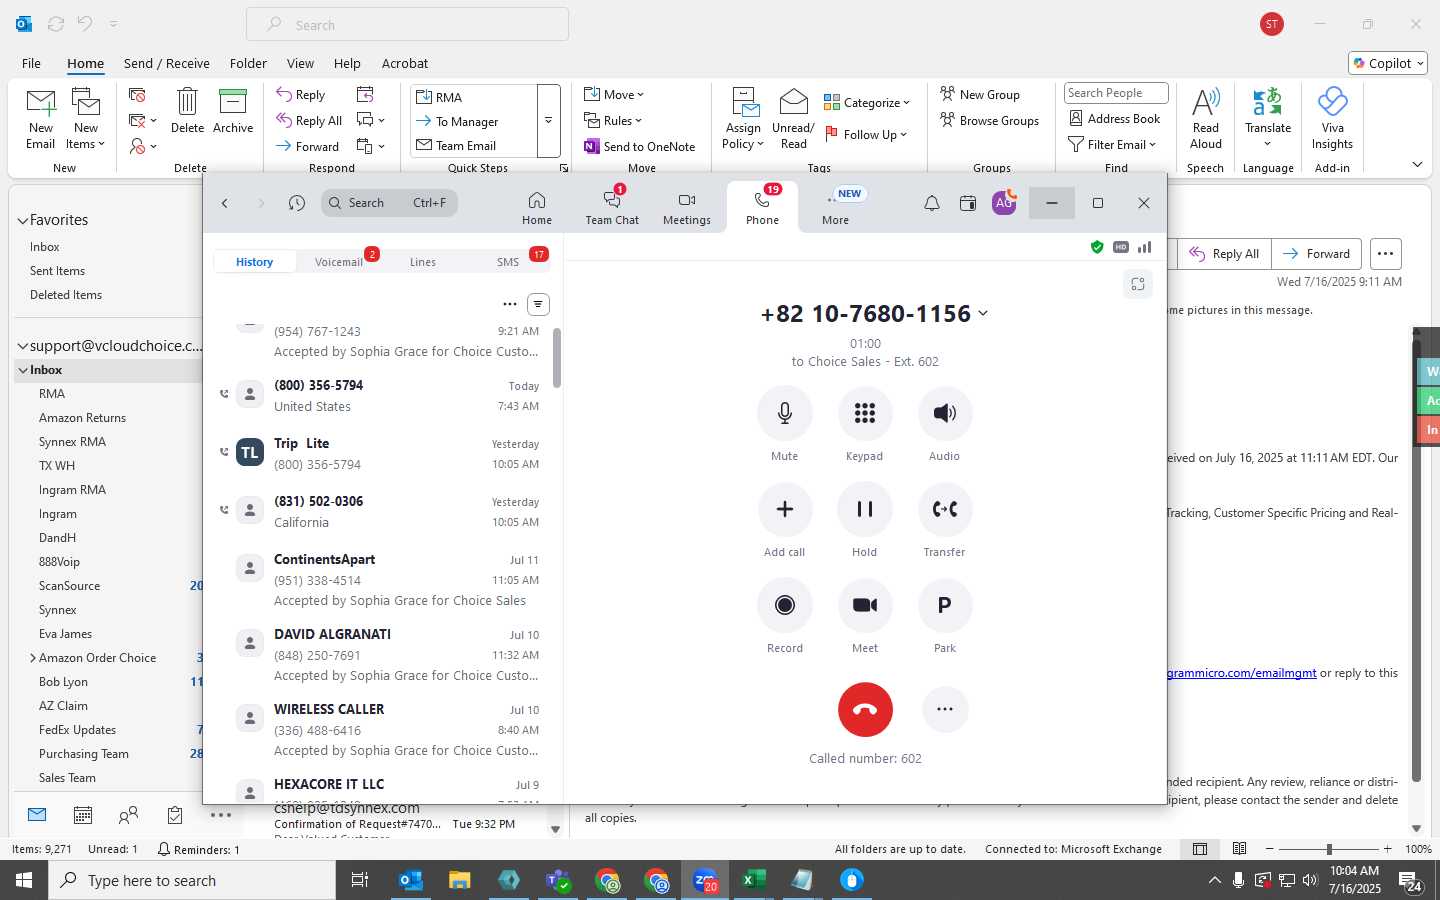Open Zoom calendar icon
The image size is (1440, 900).
pos(967,203)
